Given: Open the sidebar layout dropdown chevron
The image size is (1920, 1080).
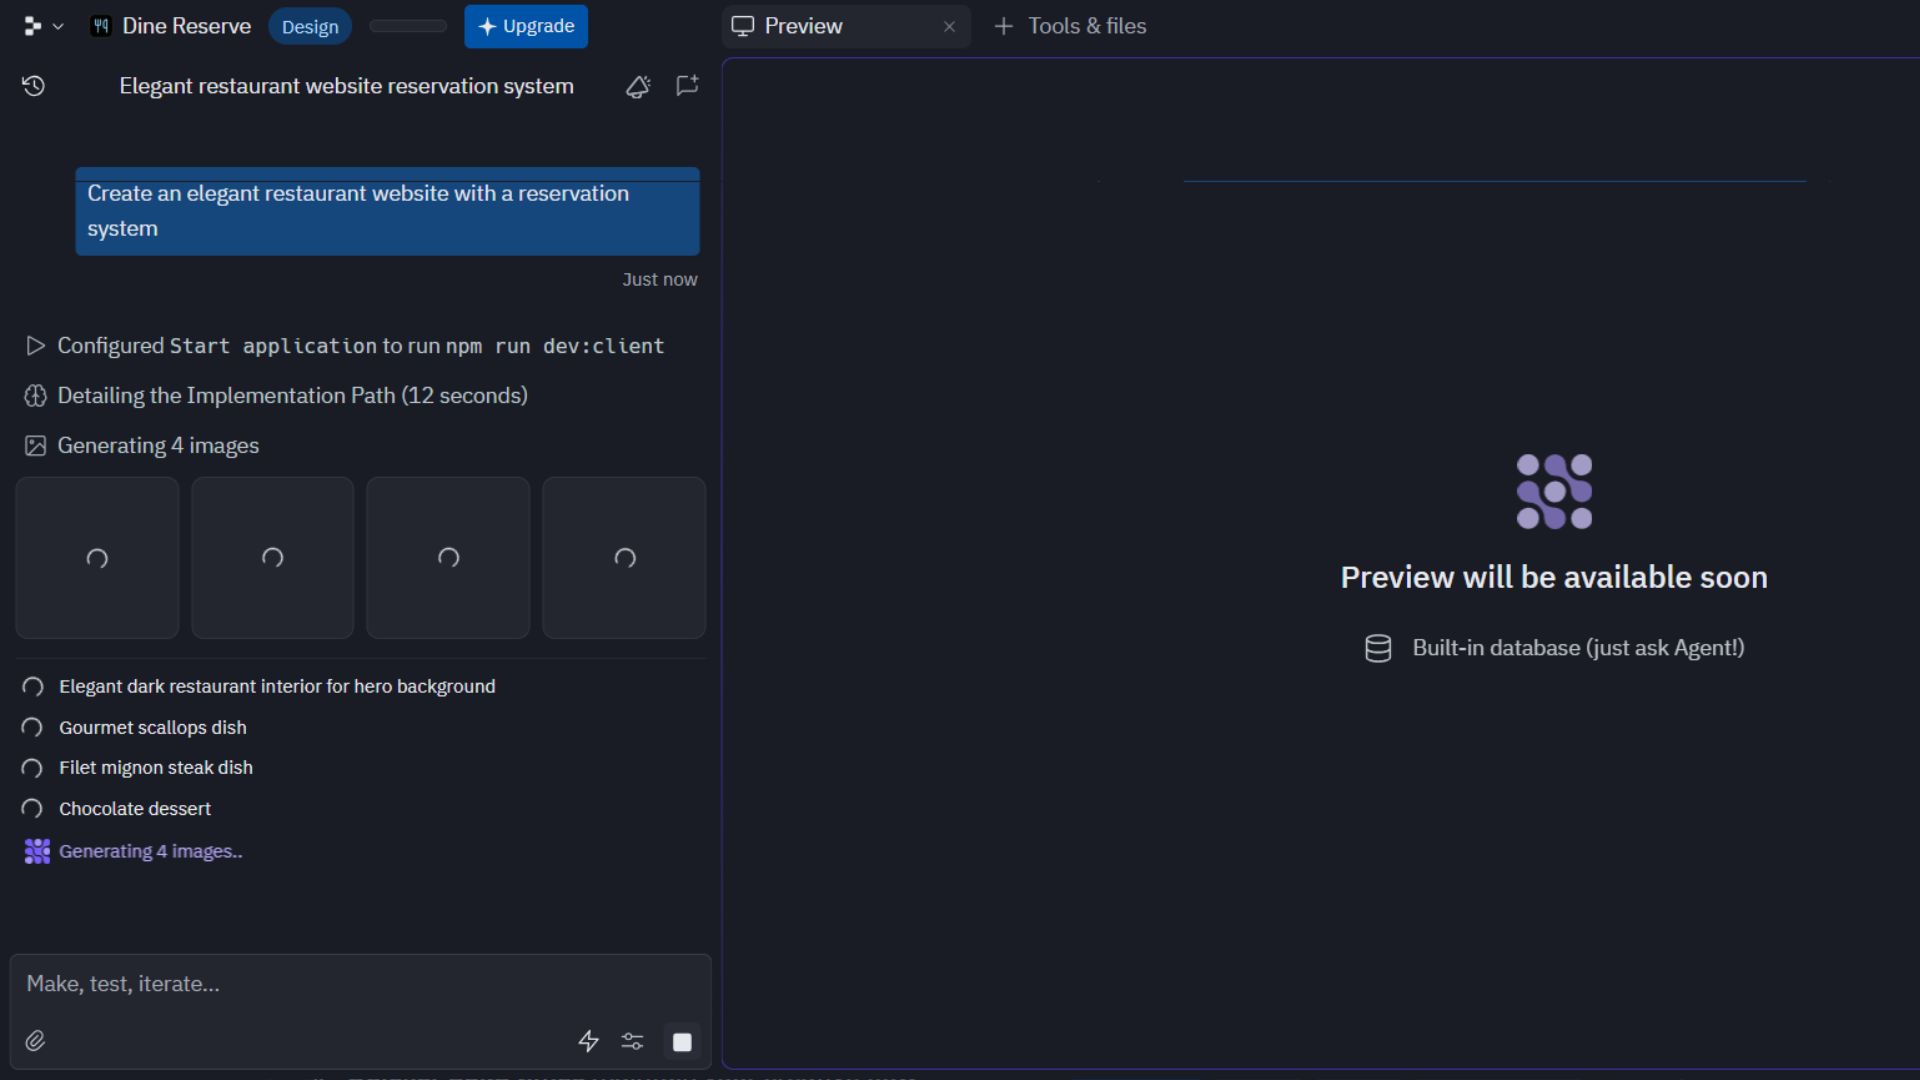Looking at the screenshot, I should pos(58,27).
